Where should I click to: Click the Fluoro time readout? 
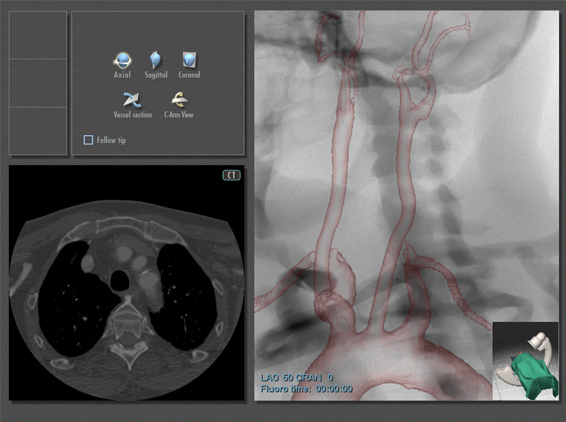coord(306,389)
